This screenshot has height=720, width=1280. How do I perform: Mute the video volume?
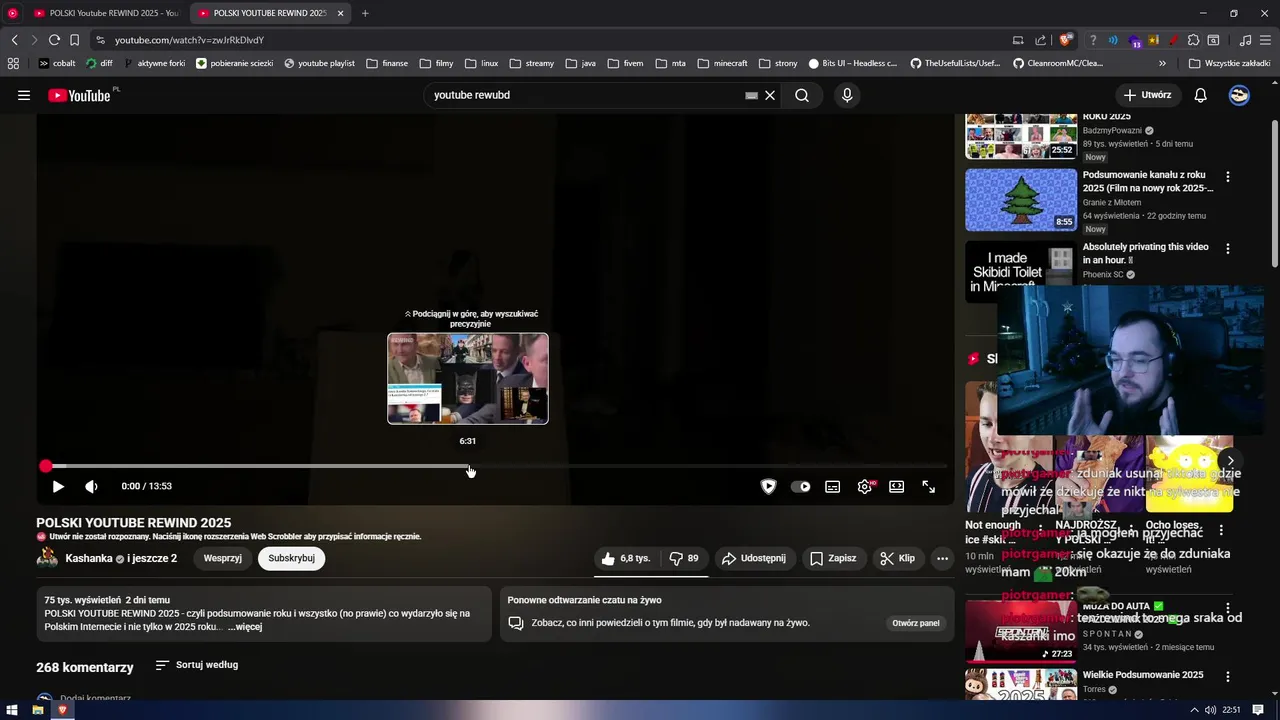pos(91,486)
